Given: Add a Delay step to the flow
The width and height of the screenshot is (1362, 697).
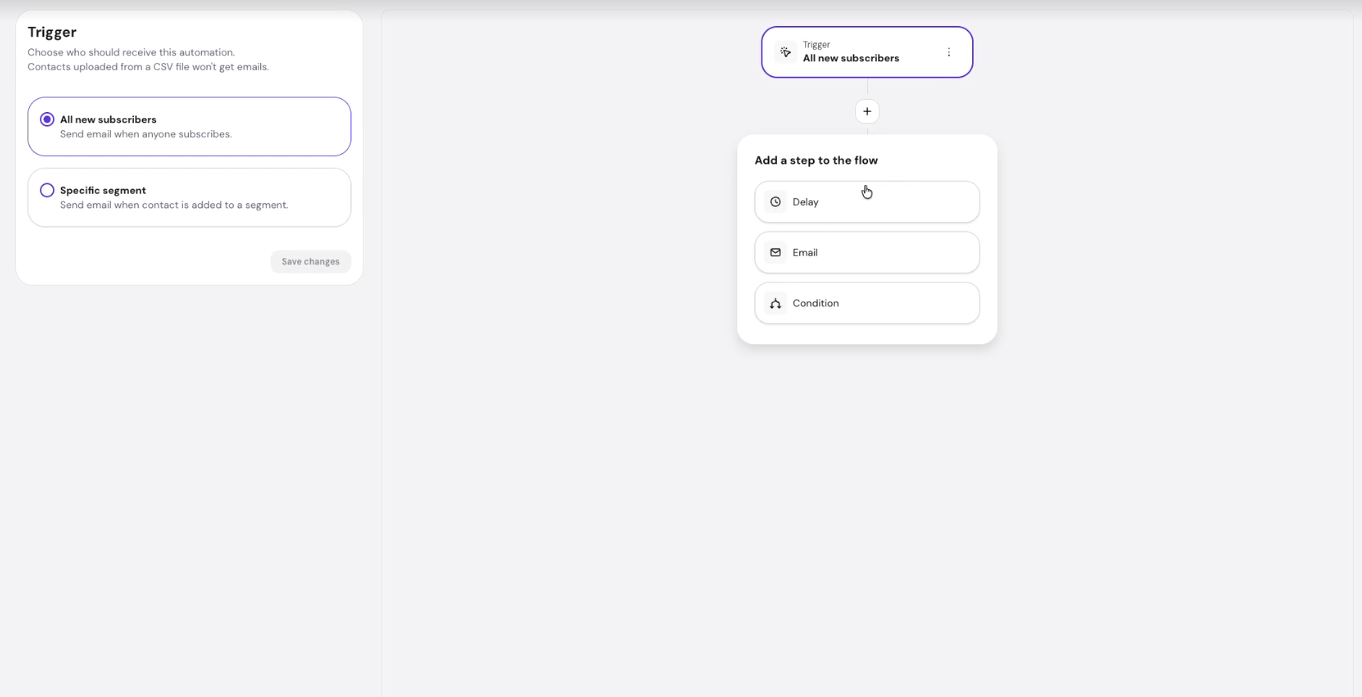Looking at the screenshot, I should (x=867, y=202).
